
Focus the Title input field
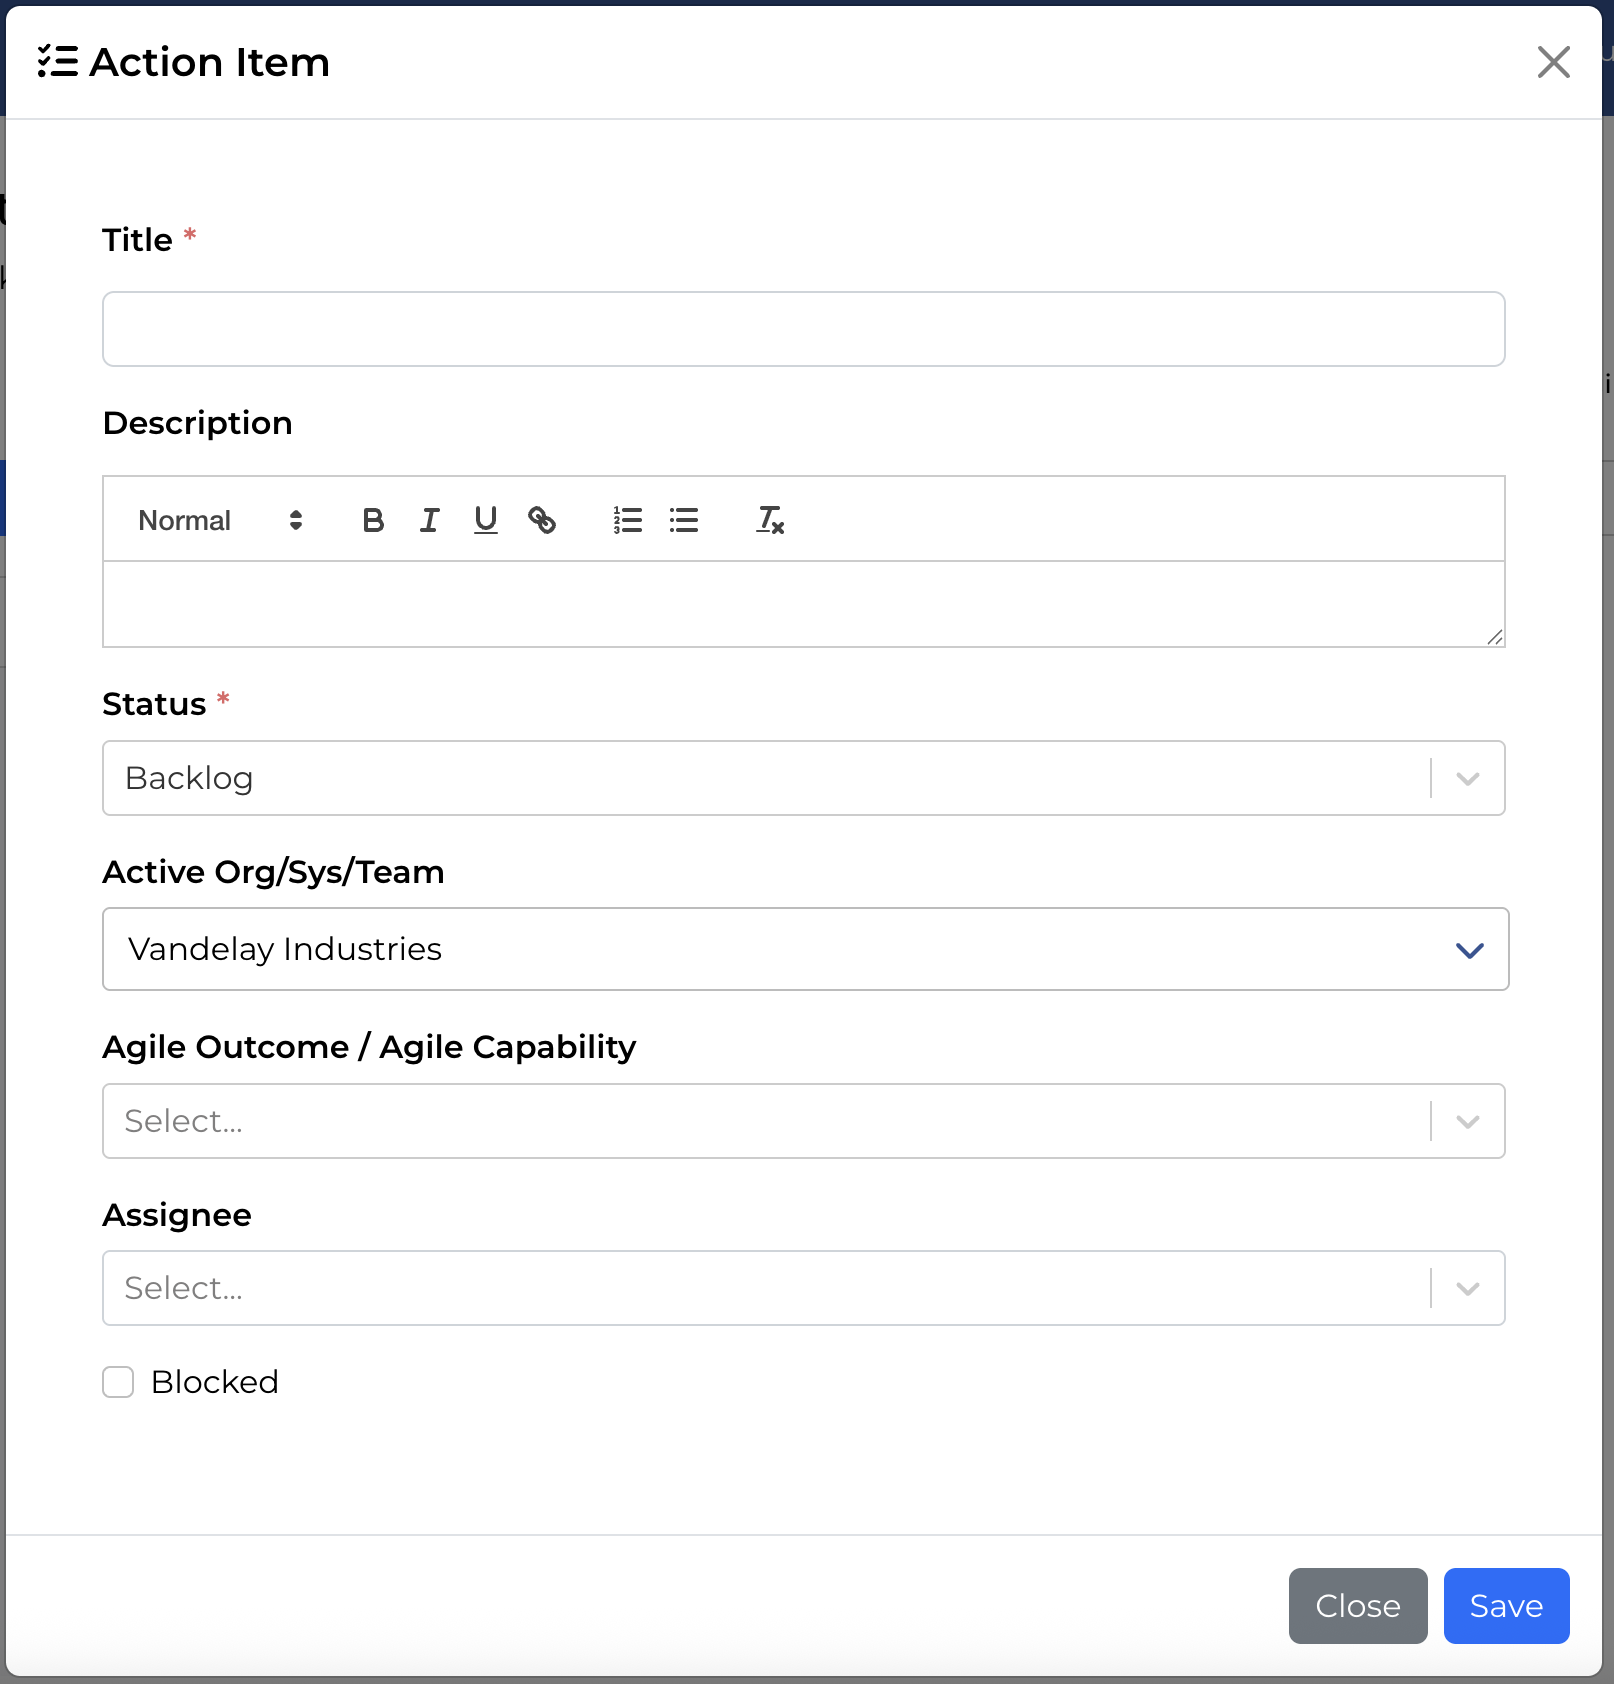point(803,329)
